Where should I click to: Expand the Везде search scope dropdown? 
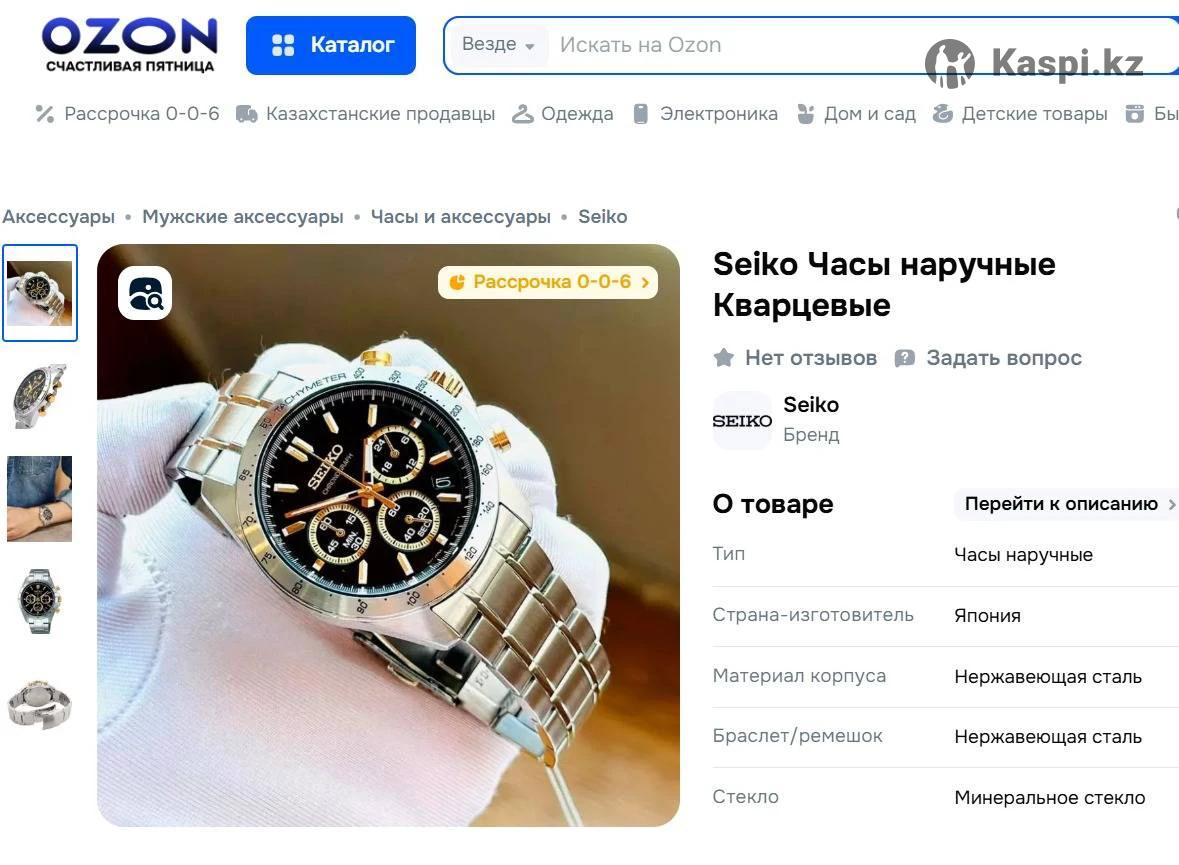(x=498, y=44)
